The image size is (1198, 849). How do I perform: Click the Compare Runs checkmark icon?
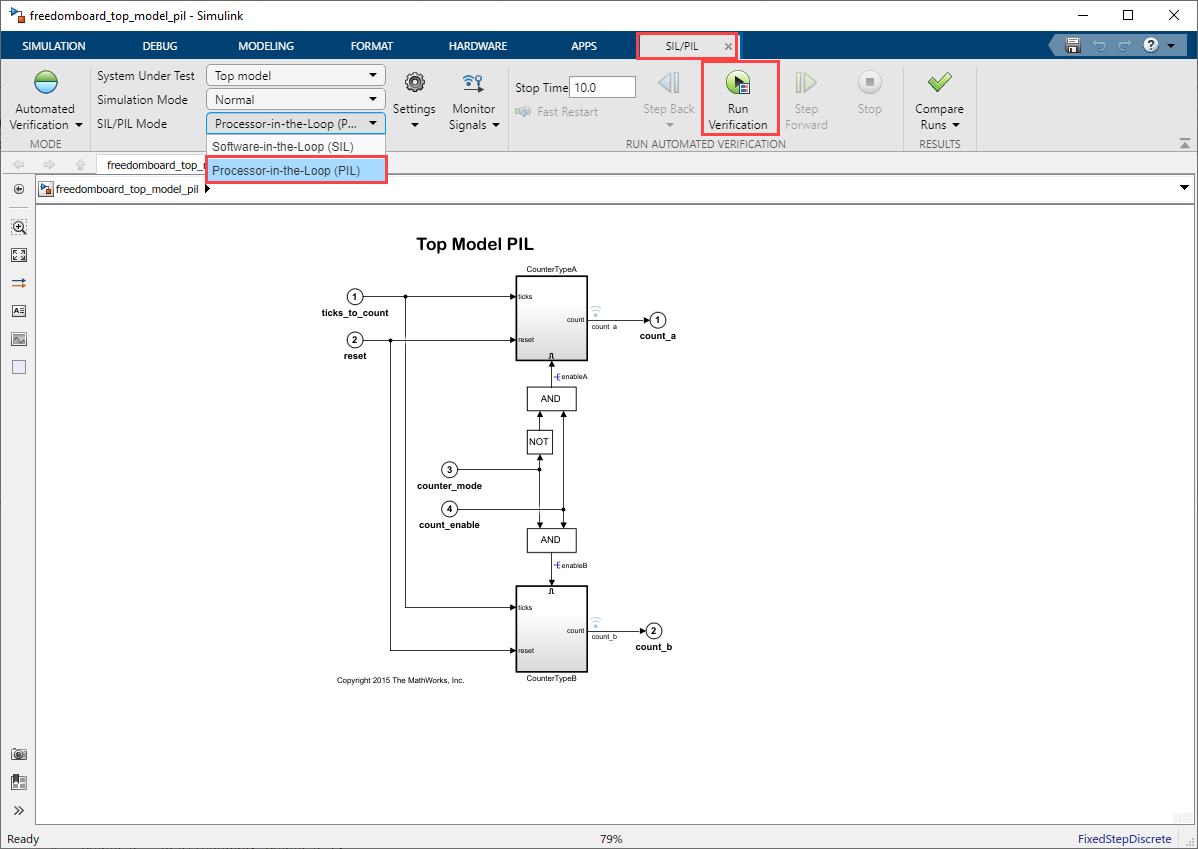click(939, 84)
